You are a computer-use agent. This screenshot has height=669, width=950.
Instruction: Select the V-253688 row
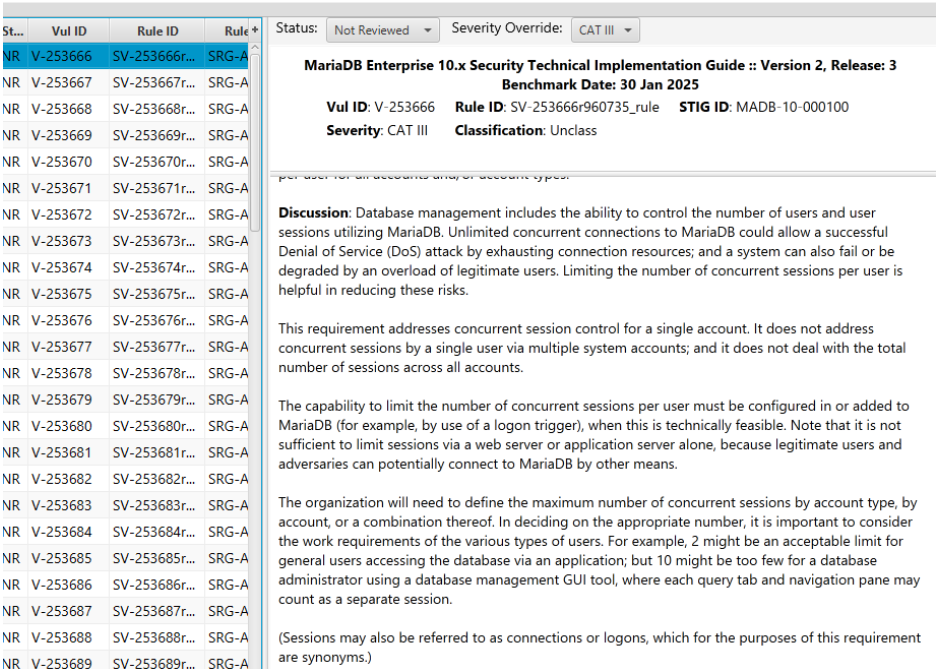tap(61, 637)
